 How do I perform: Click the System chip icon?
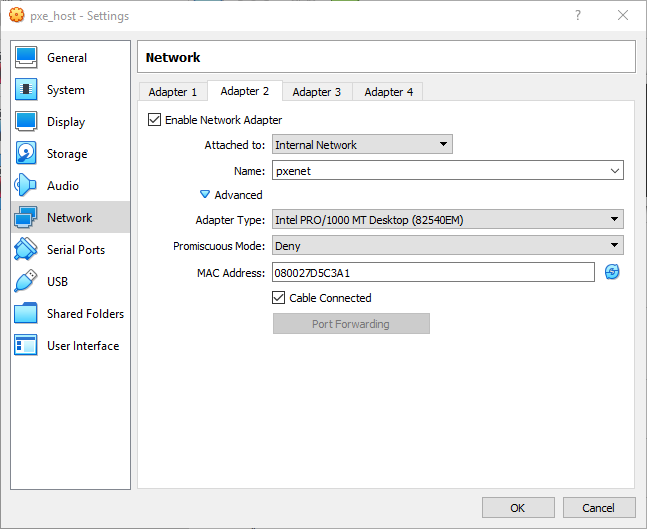(x=26, y=90)
